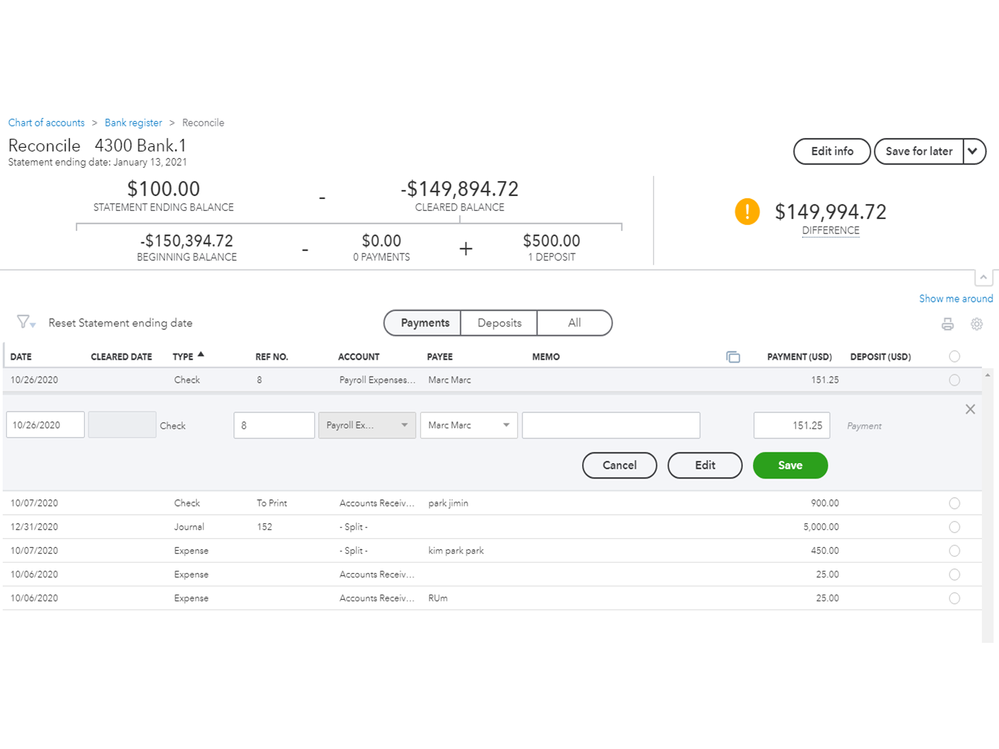Save the transaction with green Save button
Viewport: 999px width, 749px height.
pos(790,466)
